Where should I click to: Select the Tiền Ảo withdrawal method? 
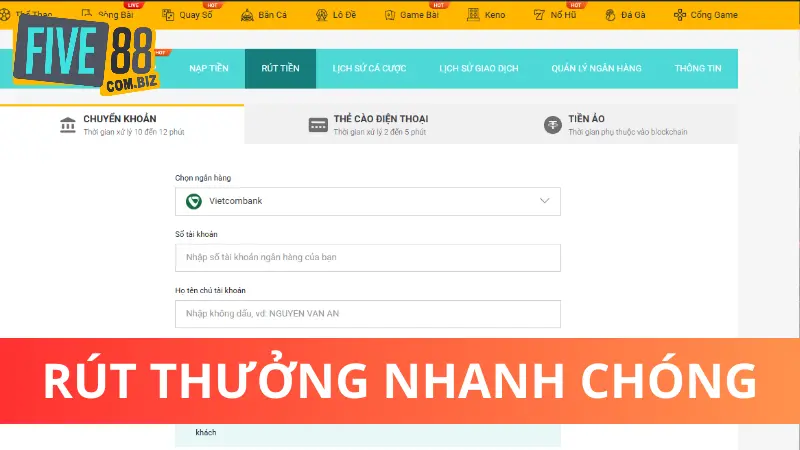(614, 124)
